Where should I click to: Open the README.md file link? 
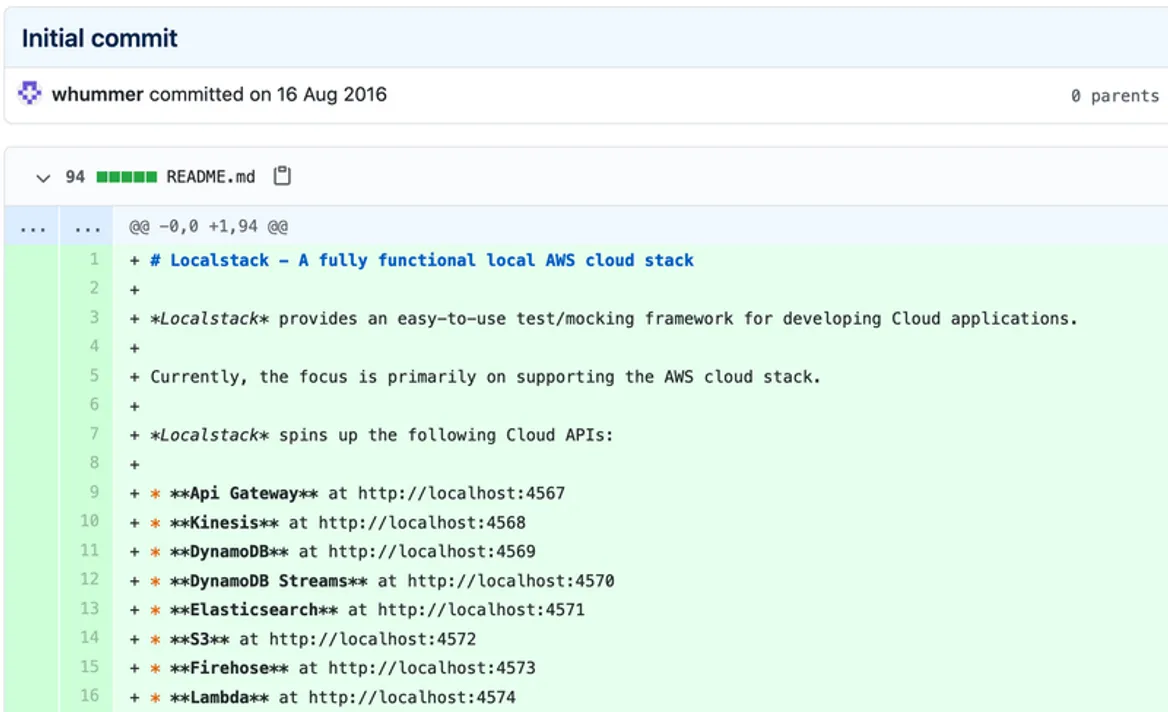(210, 177)
